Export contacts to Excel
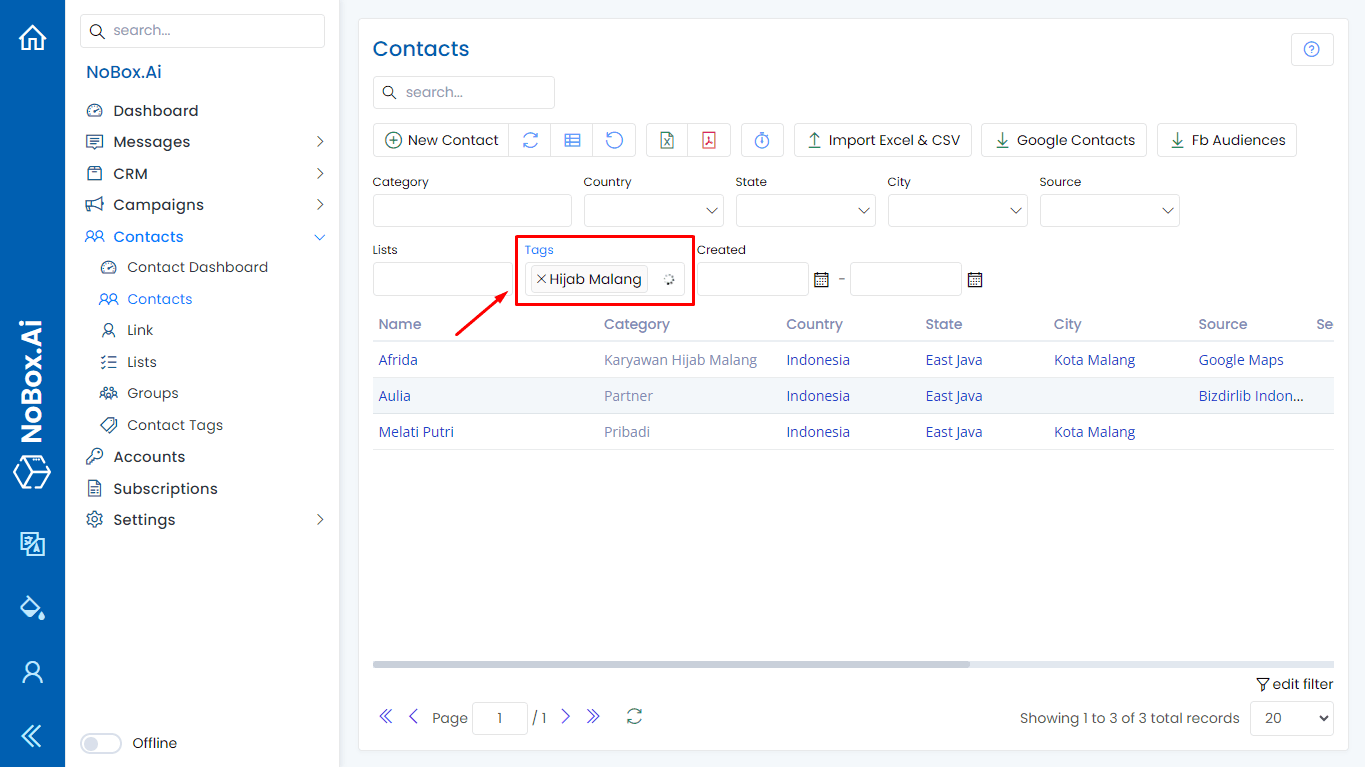 point(666,140)
